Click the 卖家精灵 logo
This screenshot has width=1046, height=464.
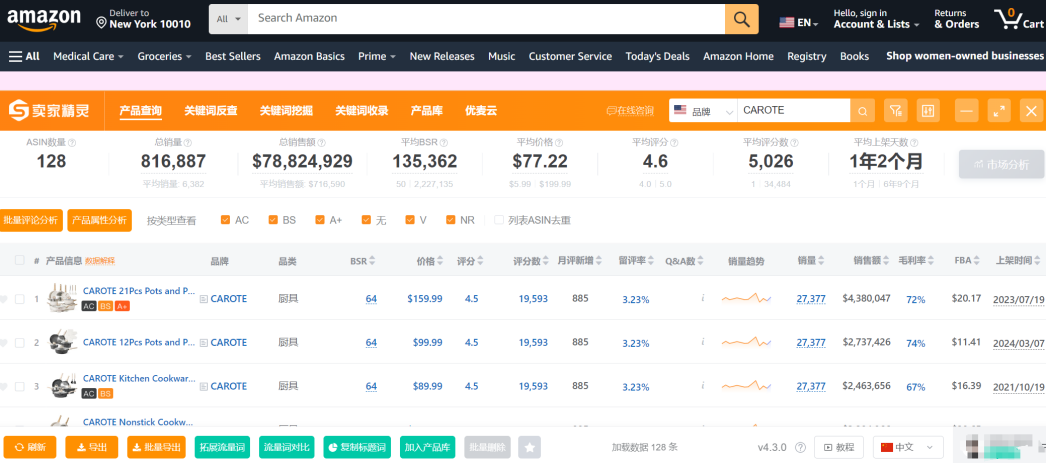(x=49, y=111)
